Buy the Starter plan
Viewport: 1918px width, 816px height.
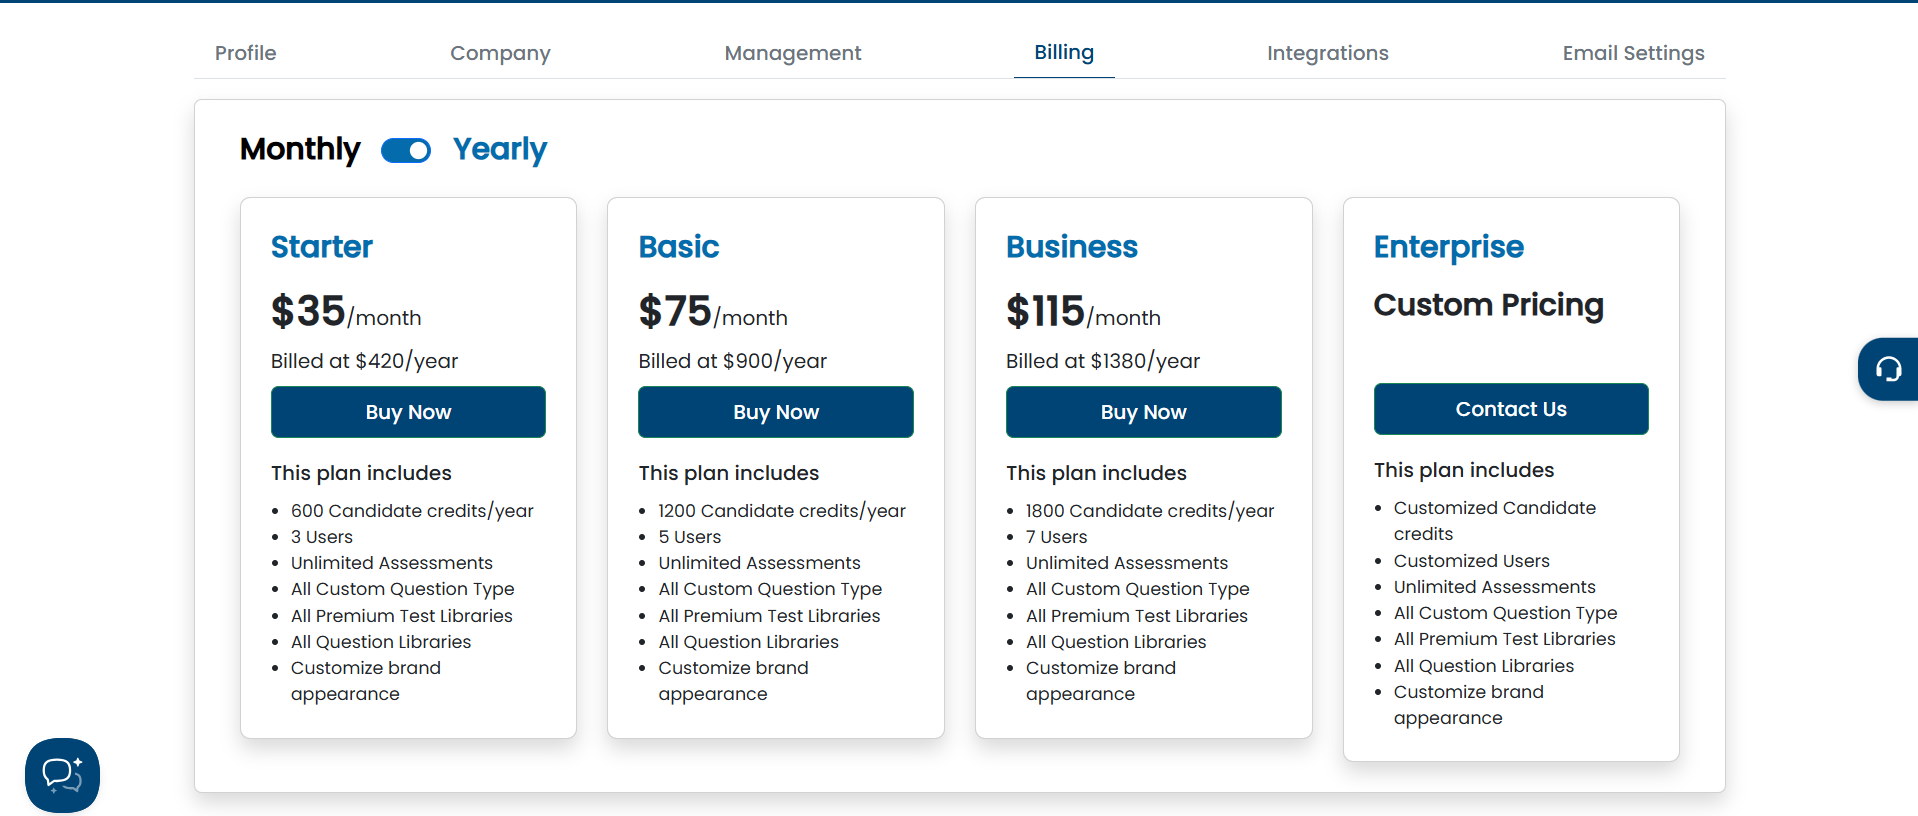[x=408, y=412]
